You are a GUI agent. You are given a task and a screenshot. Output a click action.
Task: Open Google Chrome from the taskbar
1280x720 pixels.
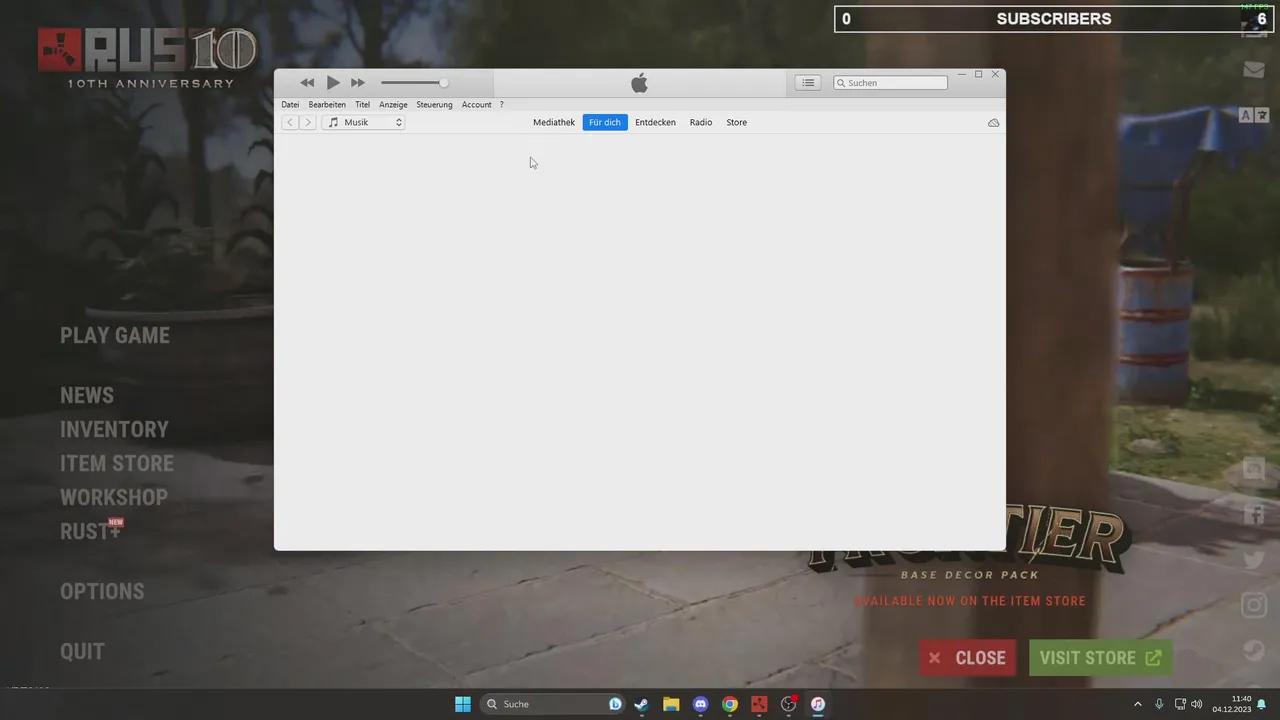click(x=730, y=704)
